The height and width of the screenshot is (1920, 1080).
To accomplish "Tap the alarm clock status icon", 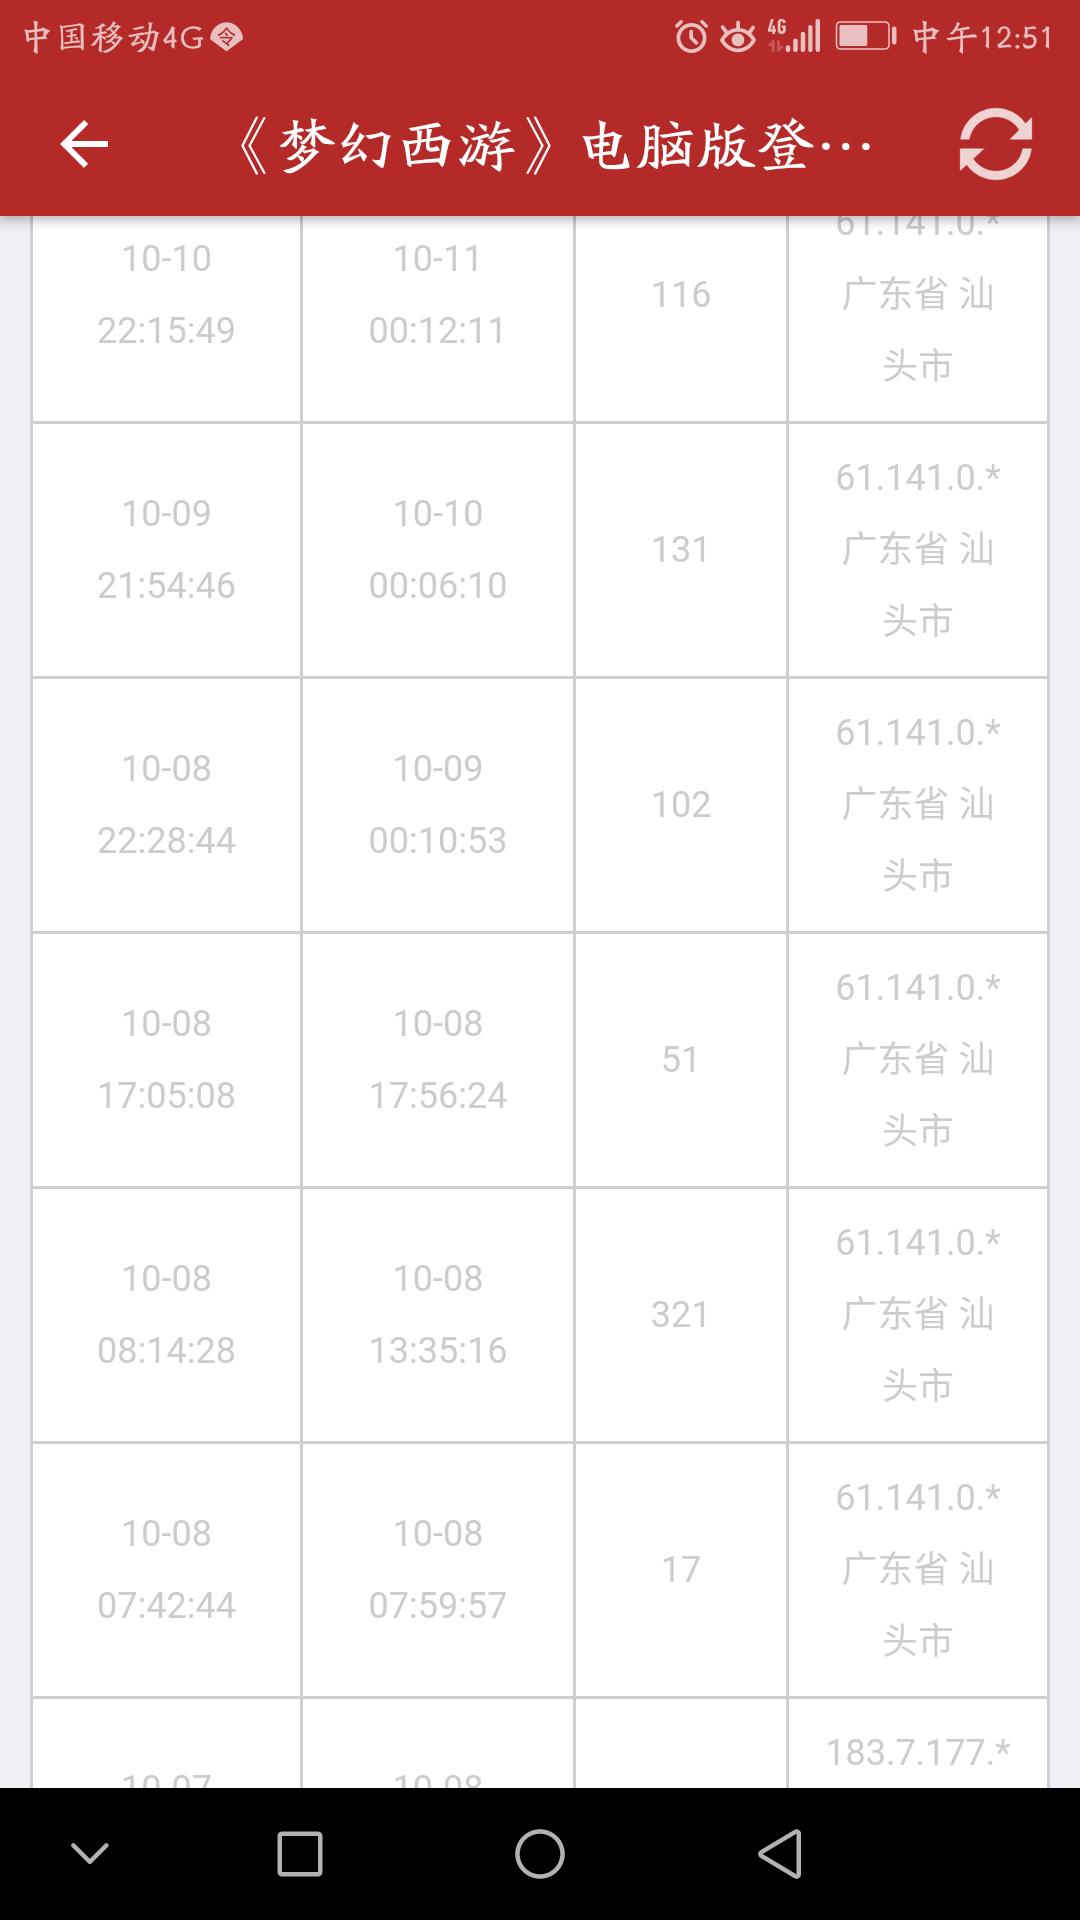I will tap(691, 37).
